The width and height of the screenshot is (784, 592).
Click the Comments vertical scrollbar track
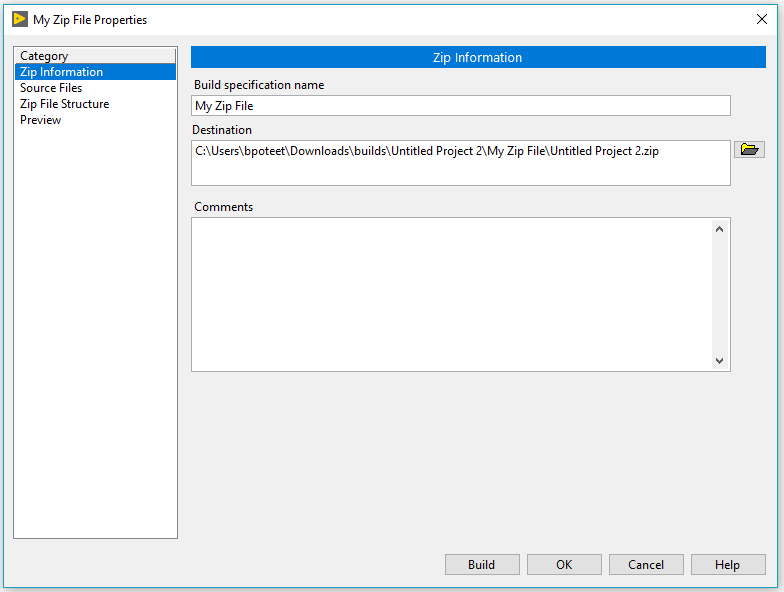pyautogui.click(x=719, y=294)
